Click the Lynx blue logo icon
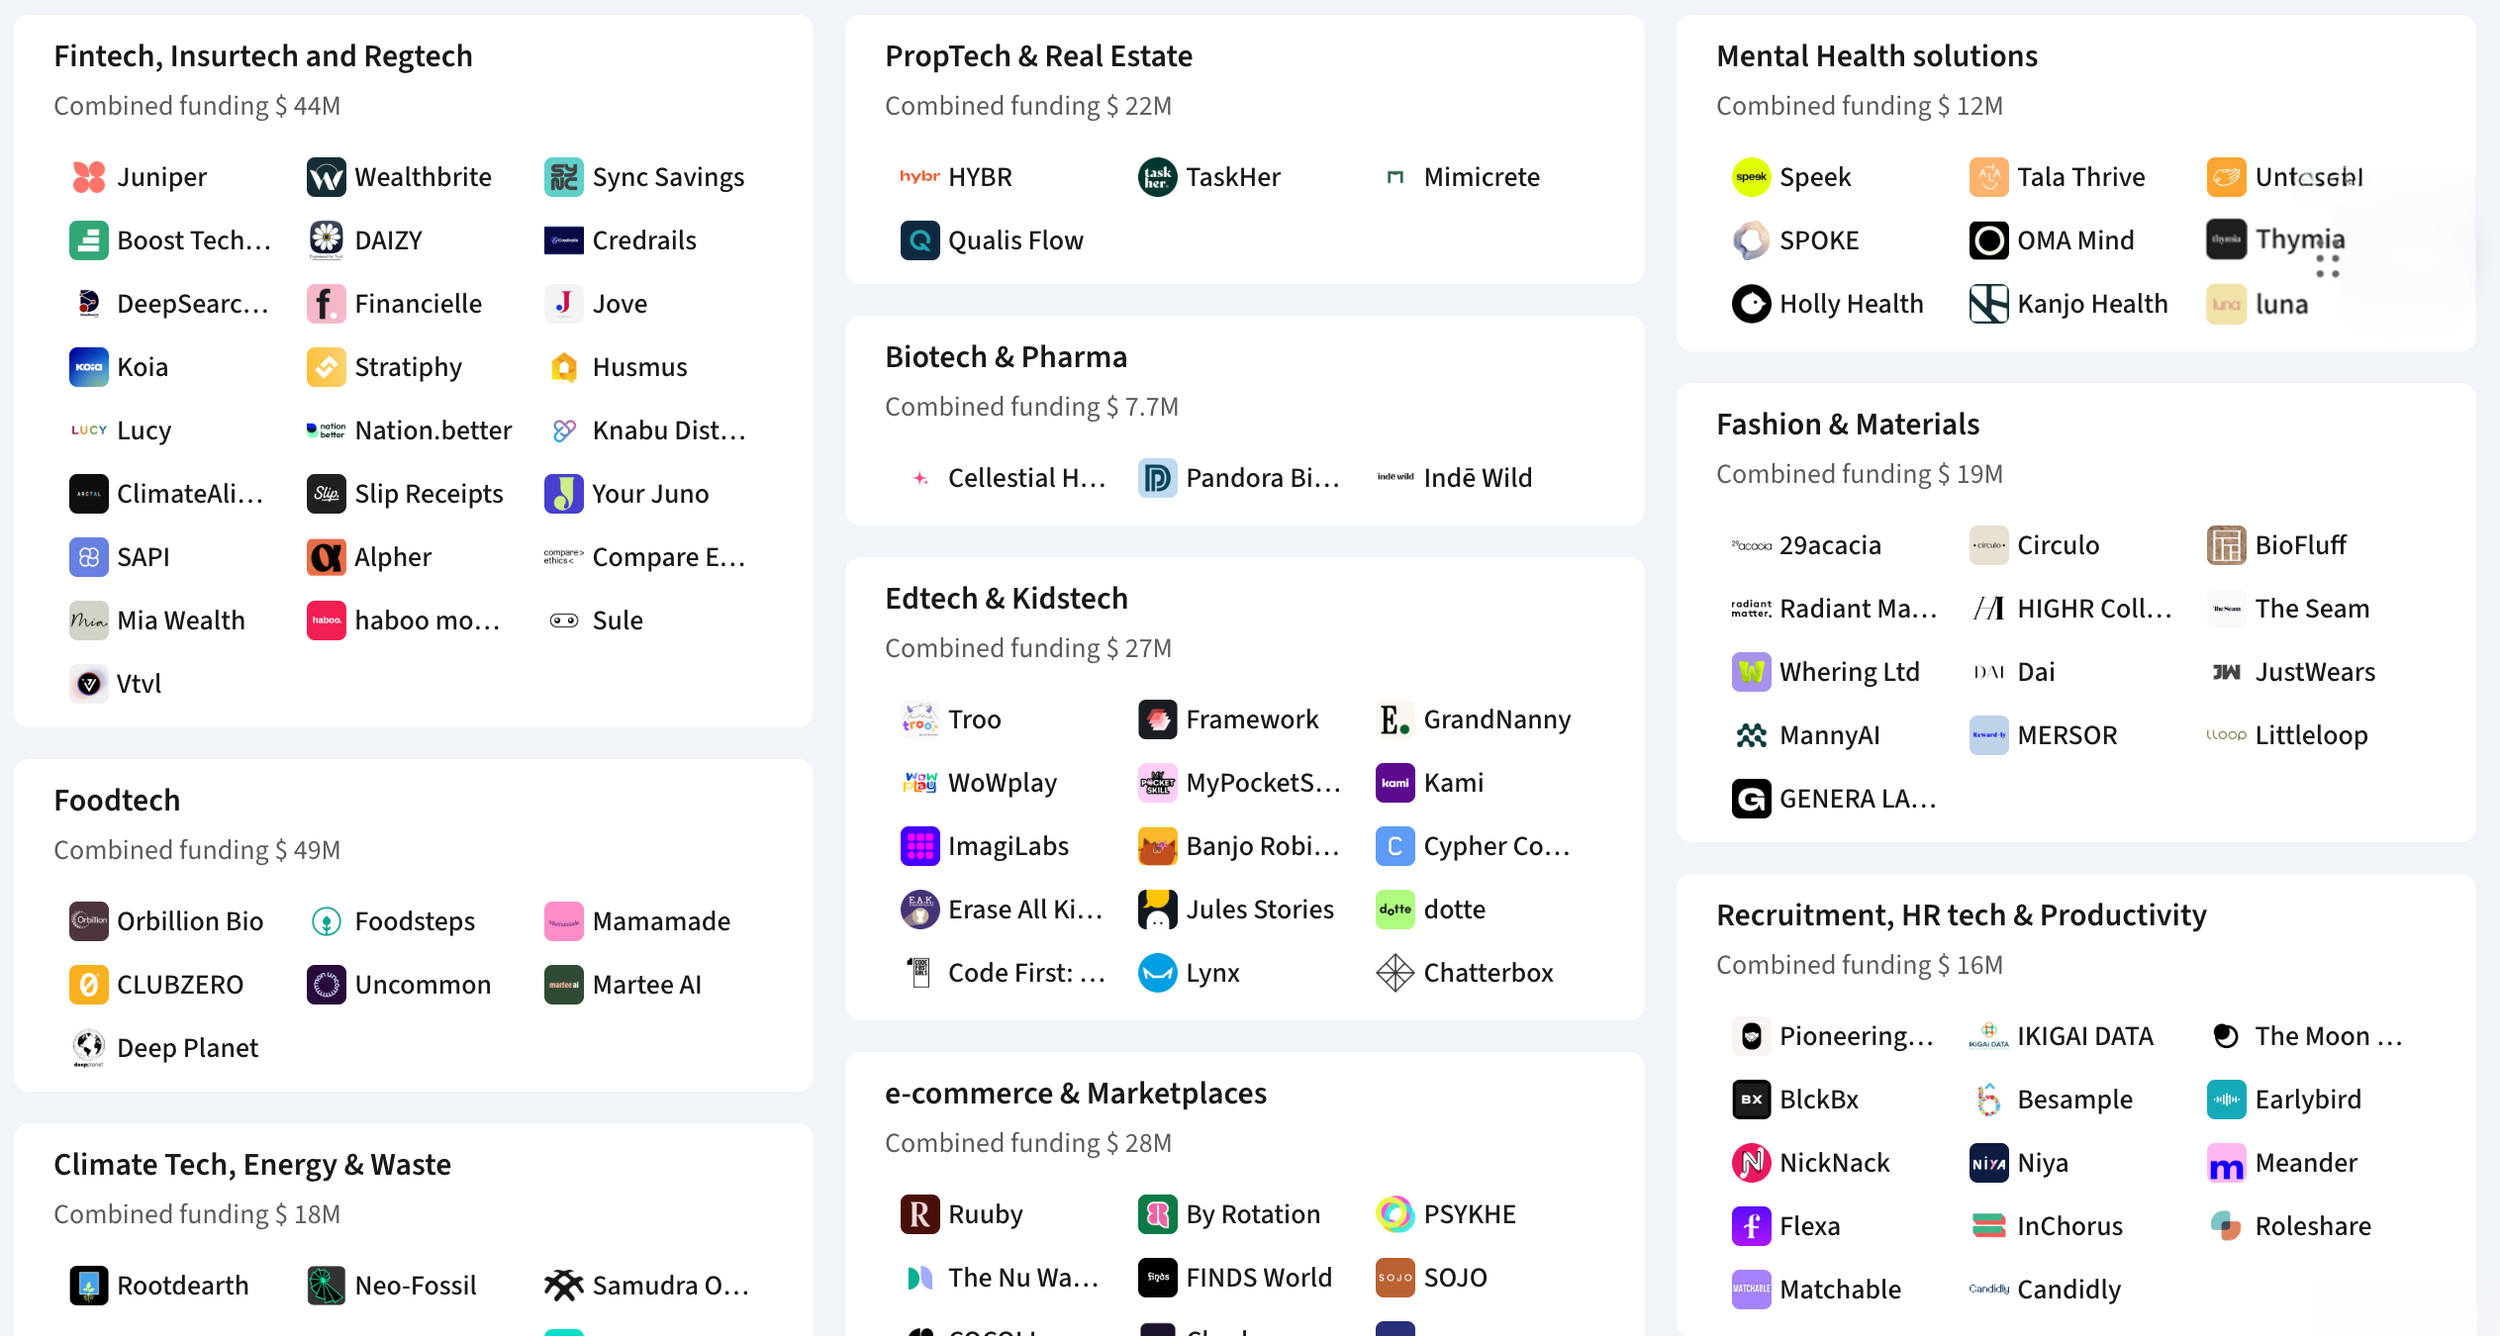This screenshot has height=1336, width=2500. (1158, 973)
